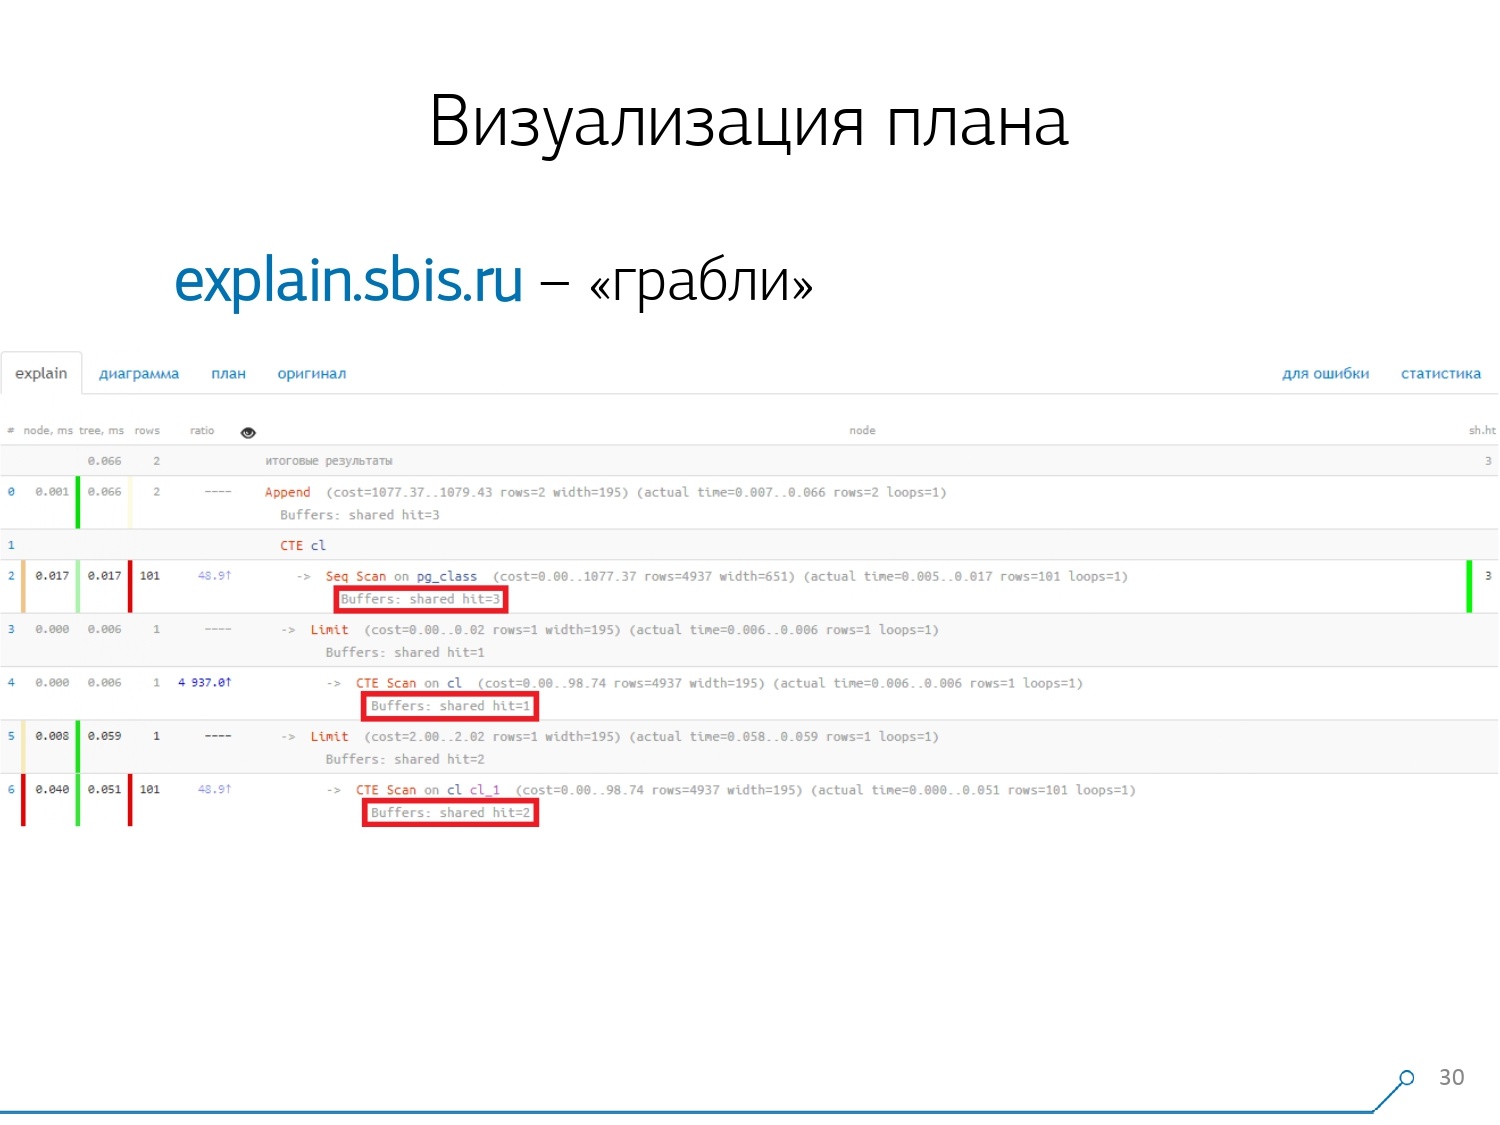Image resolution: width=1500 pixels, height=1125 pixels.
Task: Click ratio "48.9↑" in the Seq Scan row
Action: coord(215,576)
